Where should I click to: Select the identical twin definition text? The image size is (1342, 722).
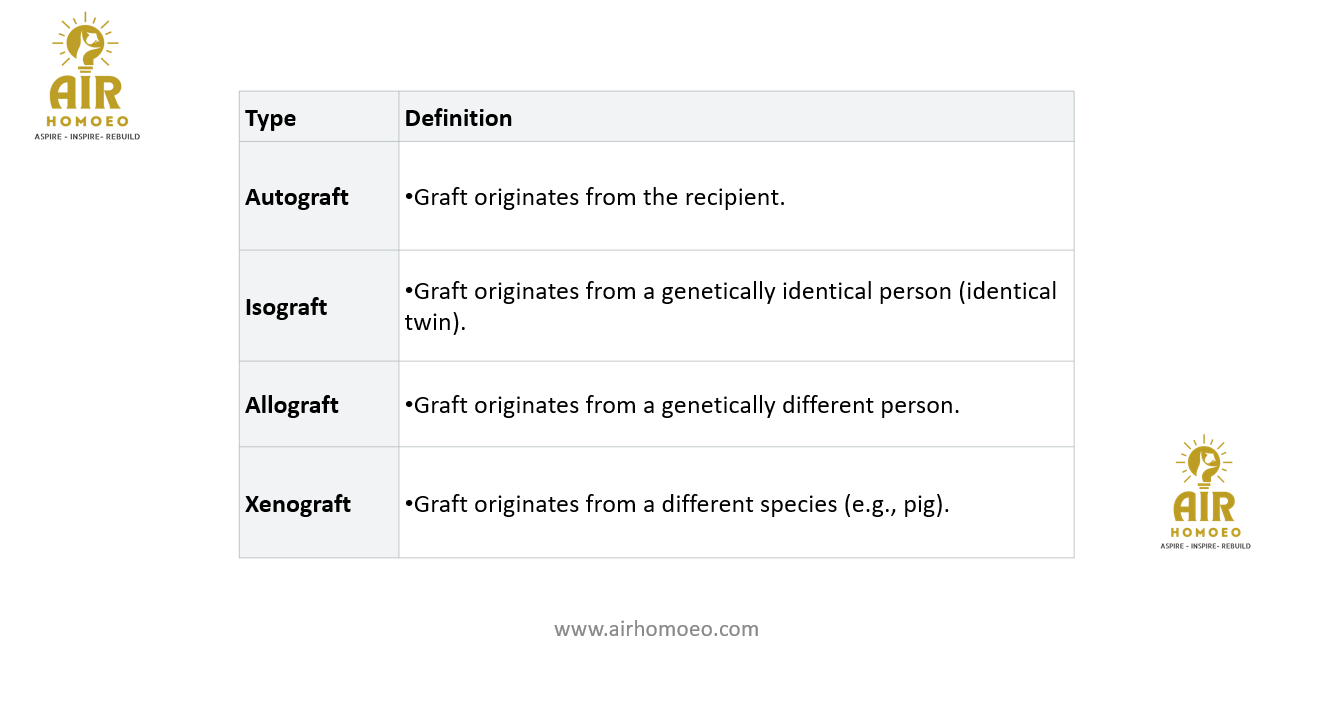[730, 306]
